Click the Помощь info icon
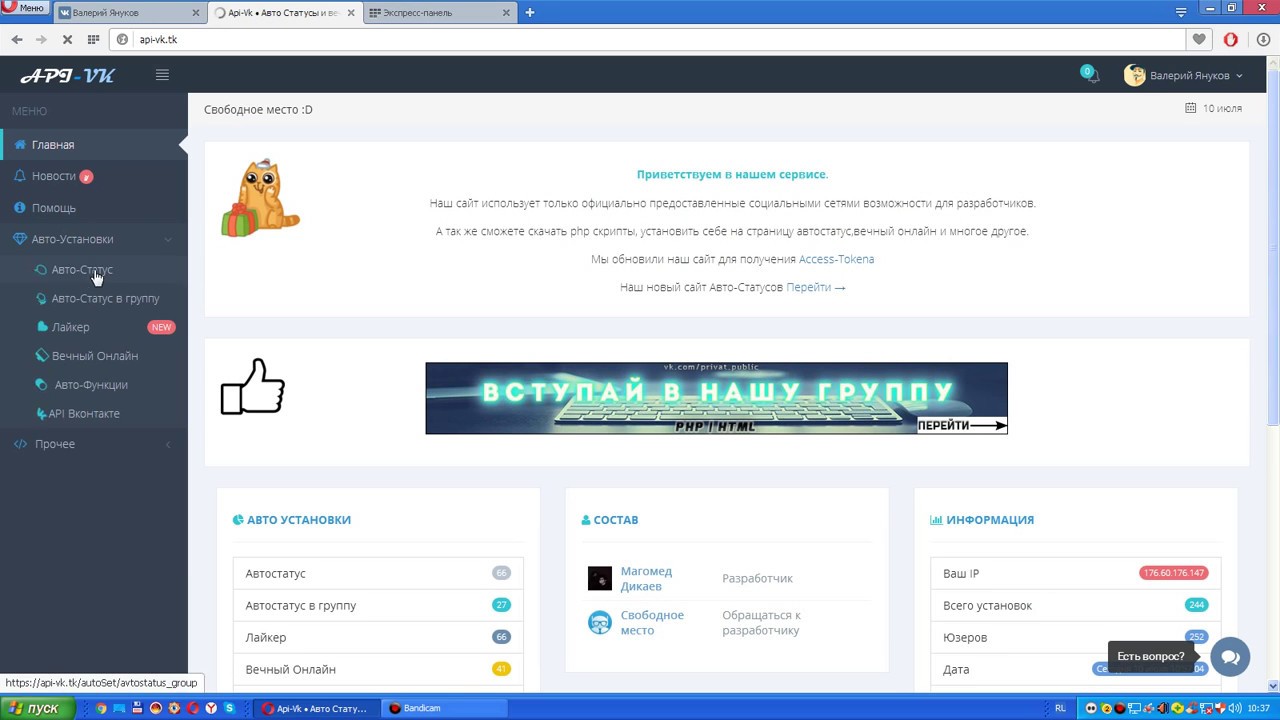Image resolution: width=1280 pixels, height=720 pixels. click(20, 208)
